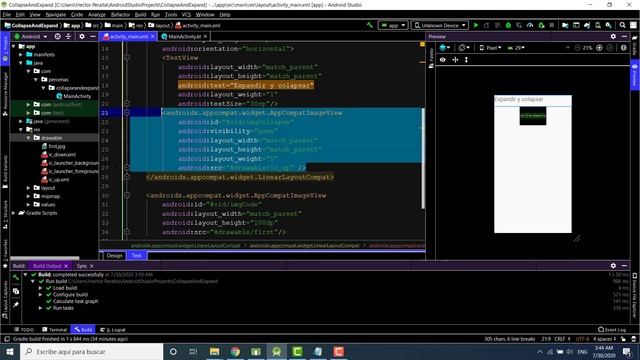Open the Refactor menu

(x=120, y=15)
